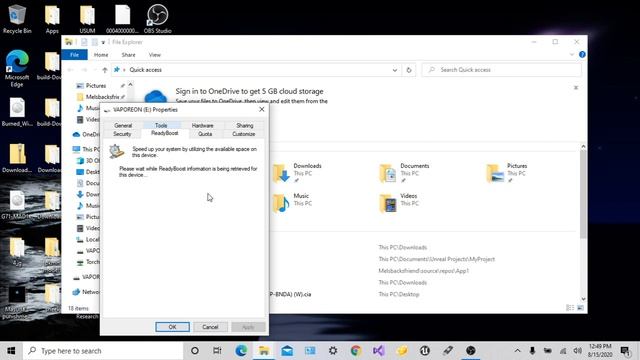Click the Documents folder in Quick access
The height and width of the screenshot is (360, 640).
click(x=404, y=173)
